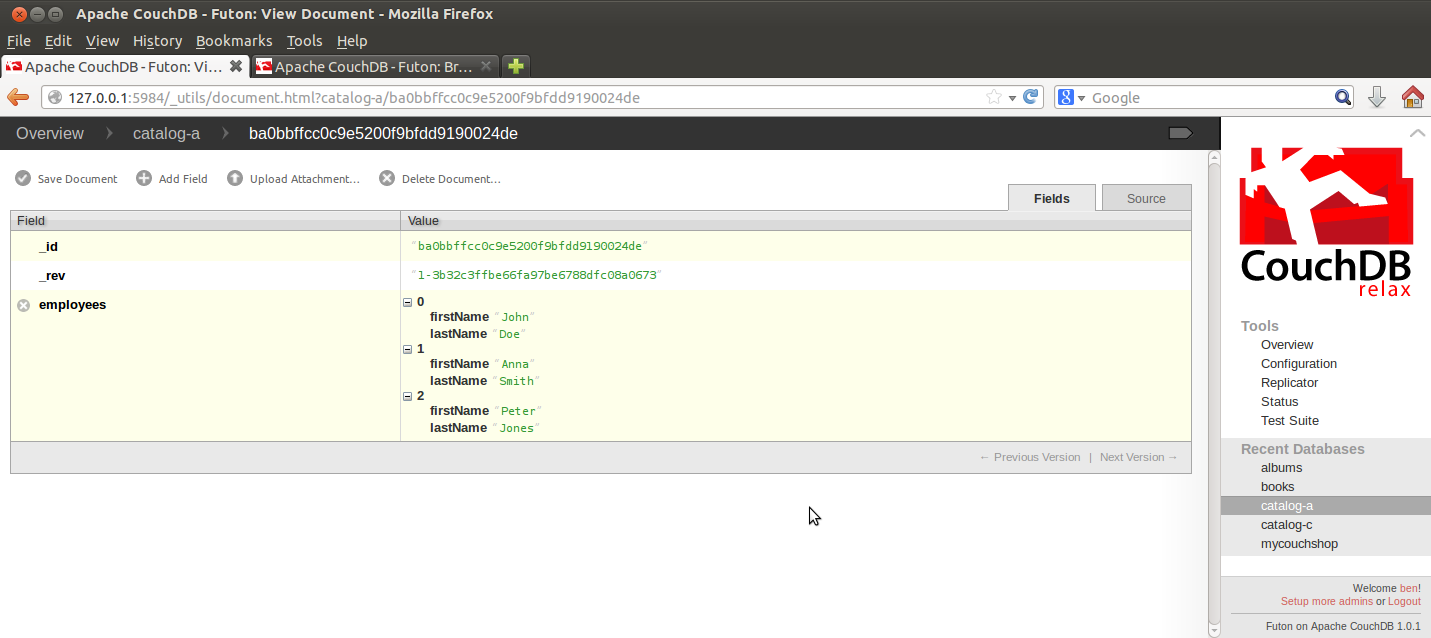Screen dimensions: 1431x638
Task: Open the downloads arrow icon
Action: (x=1377, y=97)
